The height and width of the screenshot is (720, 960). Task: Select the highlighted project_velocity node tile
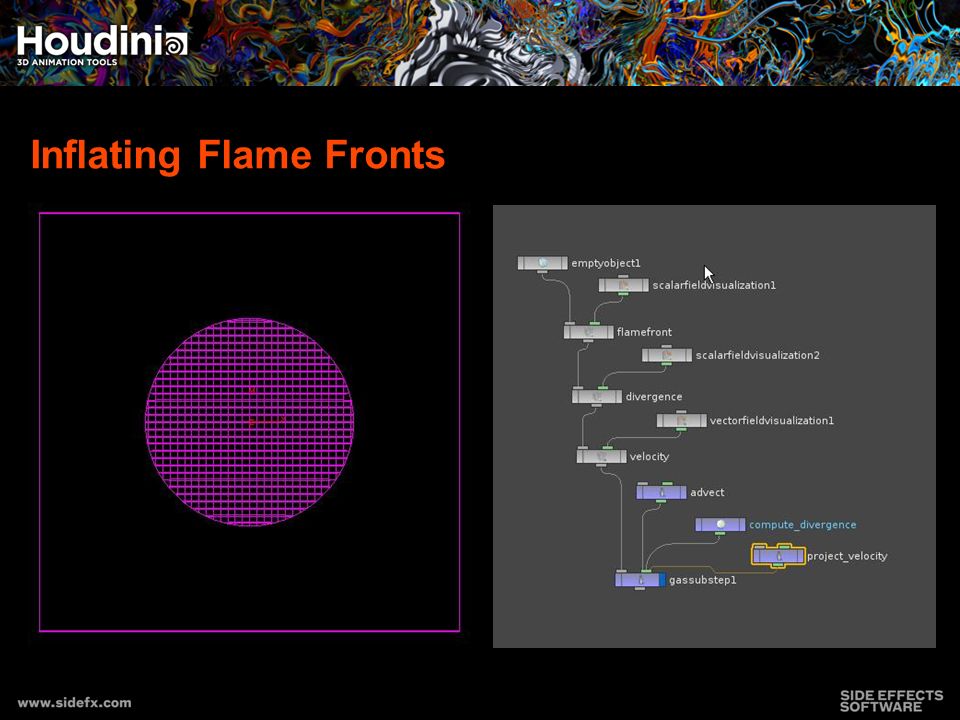tap(778, 556)
